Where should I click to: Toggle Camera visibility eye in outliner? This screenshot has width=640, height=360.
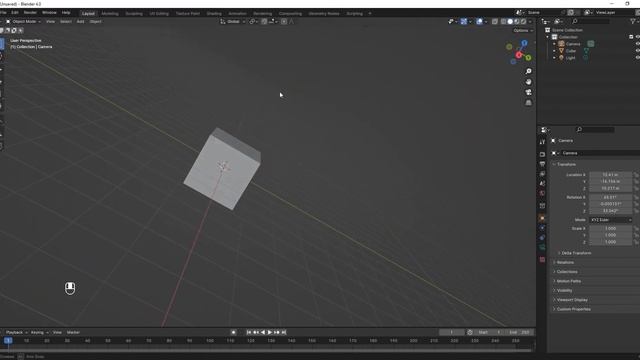(x=638, y=44)
